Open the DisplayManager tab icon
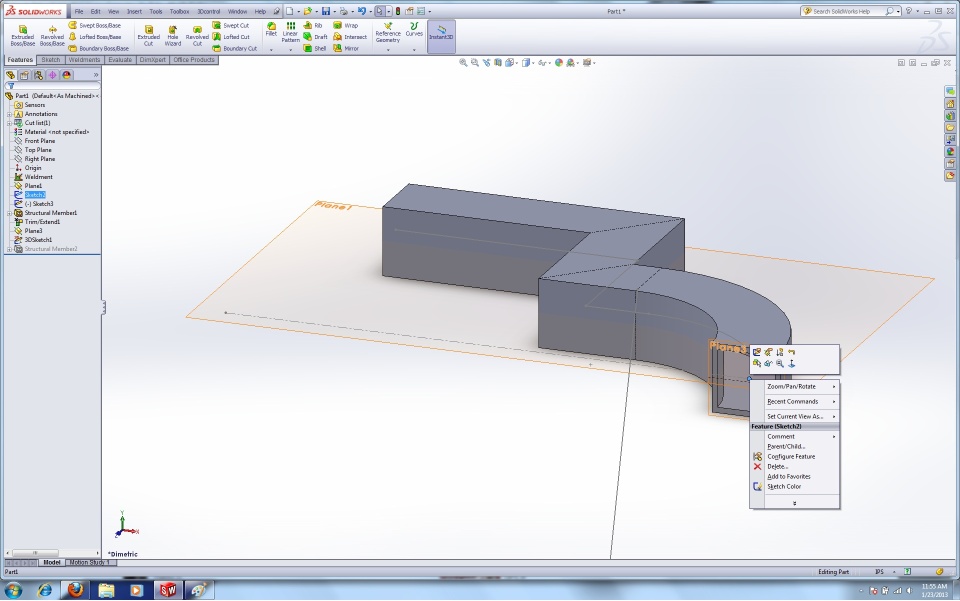Viewport: 960px width, 601px height. tap(67, 75)
